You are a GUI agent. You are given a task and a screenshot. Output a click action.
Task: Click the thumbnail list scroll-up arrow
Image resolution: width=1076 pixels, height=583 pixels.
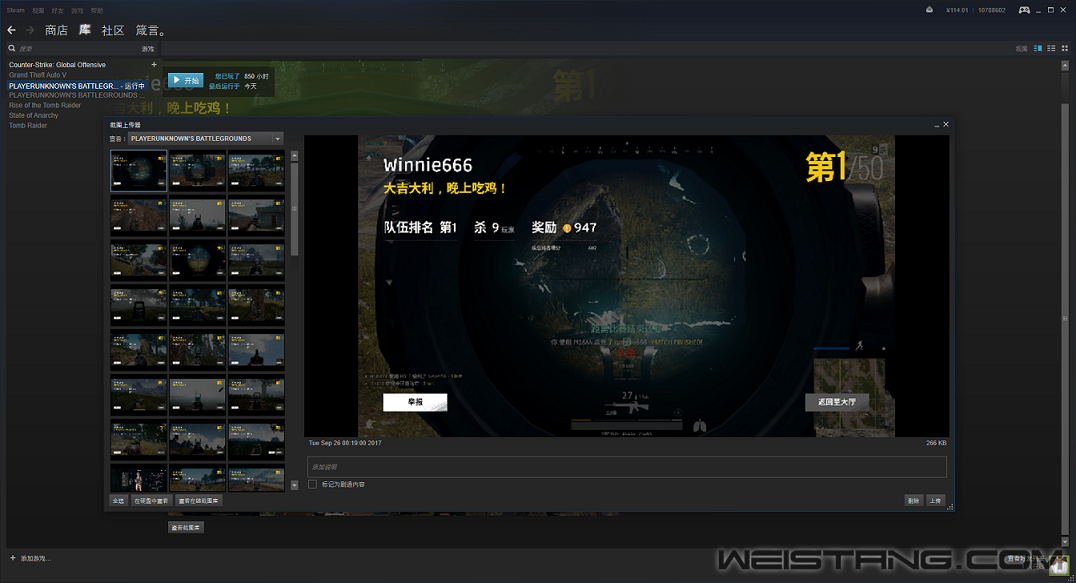tap(294, 156)
